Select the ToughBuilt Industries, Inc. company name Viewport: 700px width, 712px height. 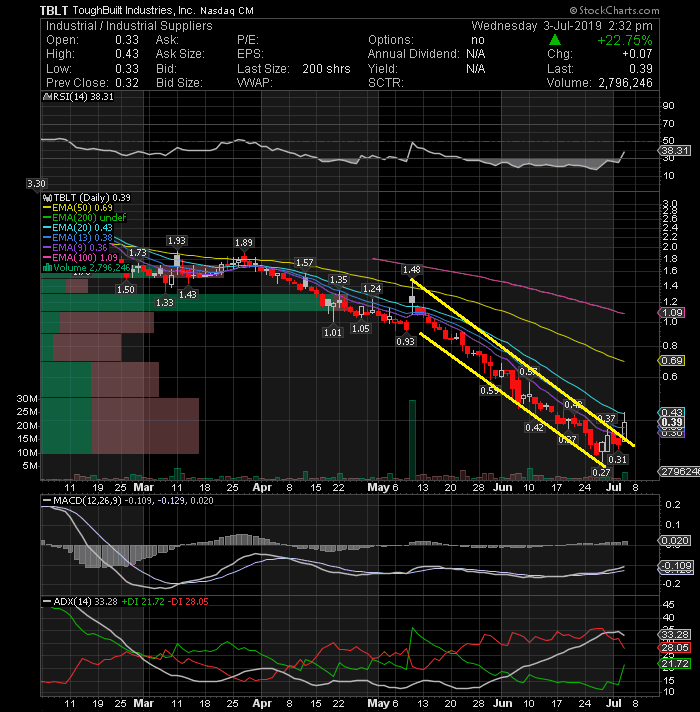134,10
